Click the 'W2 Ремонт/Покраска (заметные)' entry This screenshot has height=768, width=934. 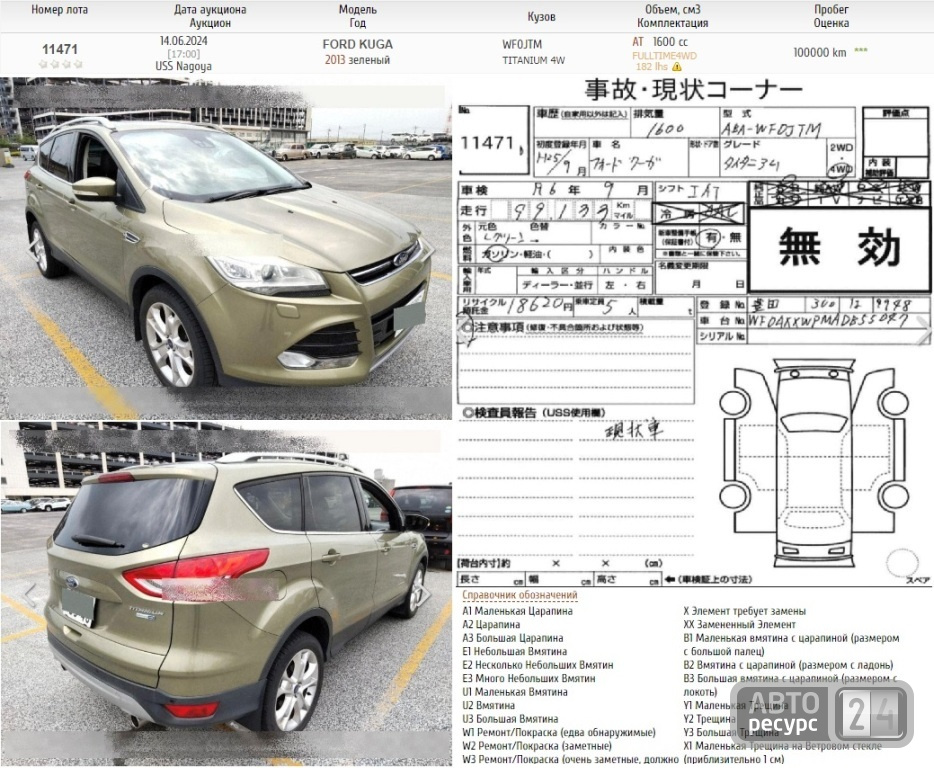click(537, 746)
